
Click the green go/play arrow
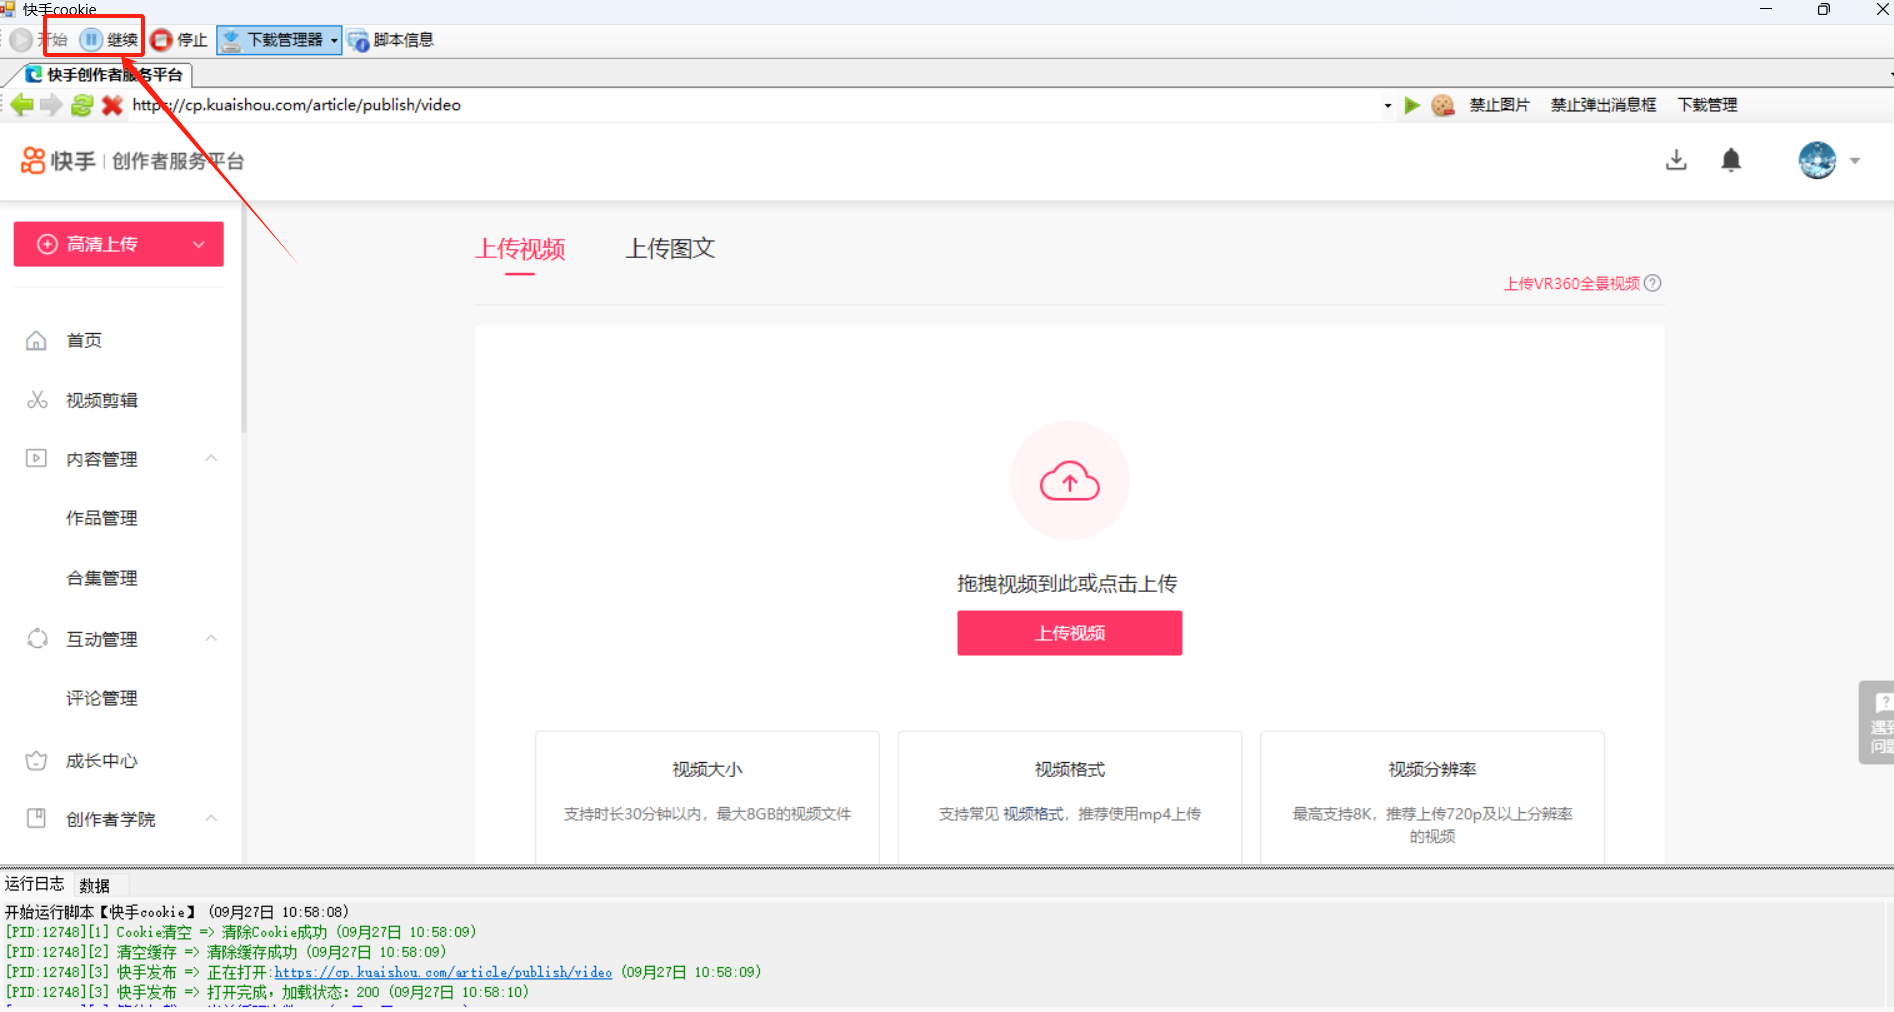1412,105
